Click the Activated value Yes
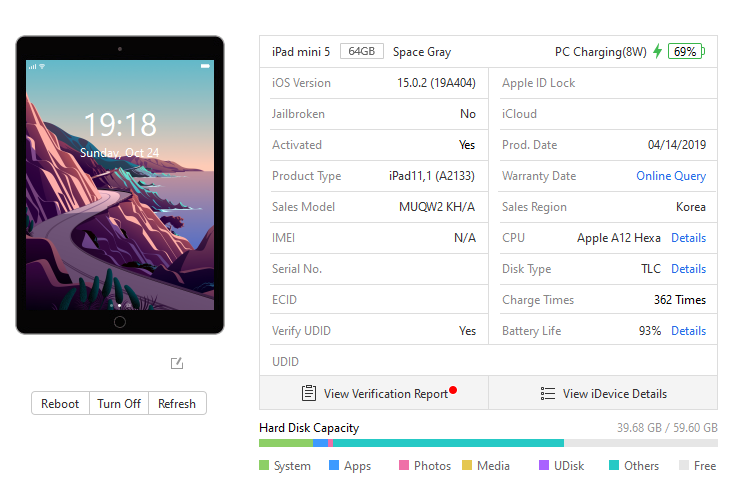The width and height of the screenshot is (741, 493). tap(467, 145)
